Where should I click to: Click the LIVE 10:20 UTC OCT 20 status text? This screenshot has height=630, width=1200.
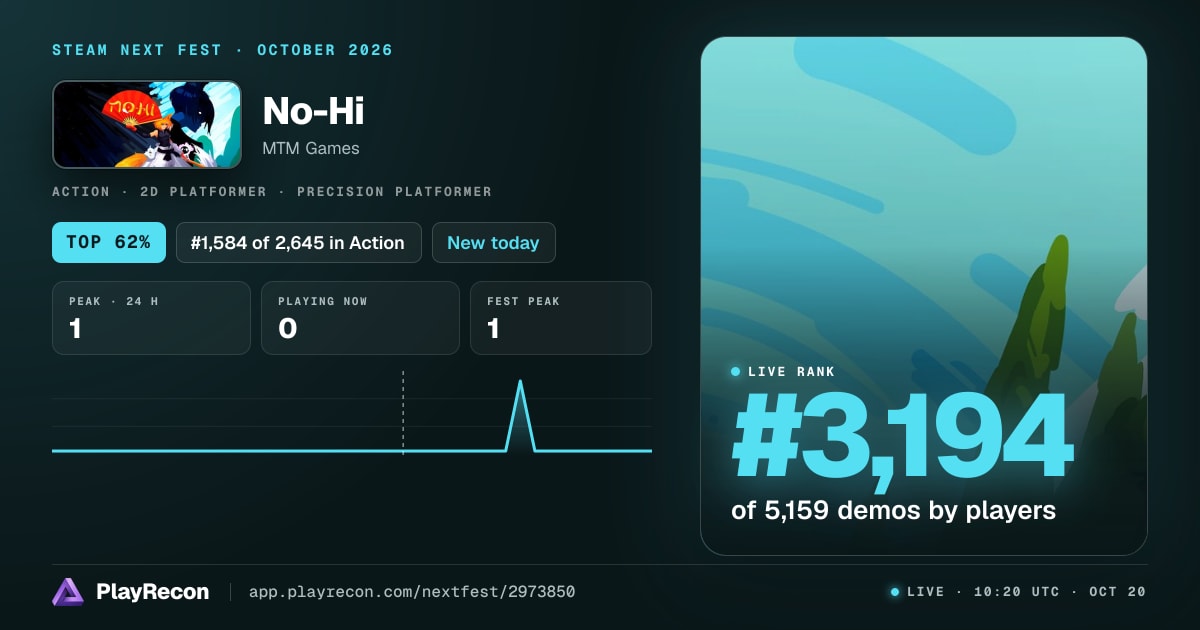pyautogui.click(x=1019, y=592)
